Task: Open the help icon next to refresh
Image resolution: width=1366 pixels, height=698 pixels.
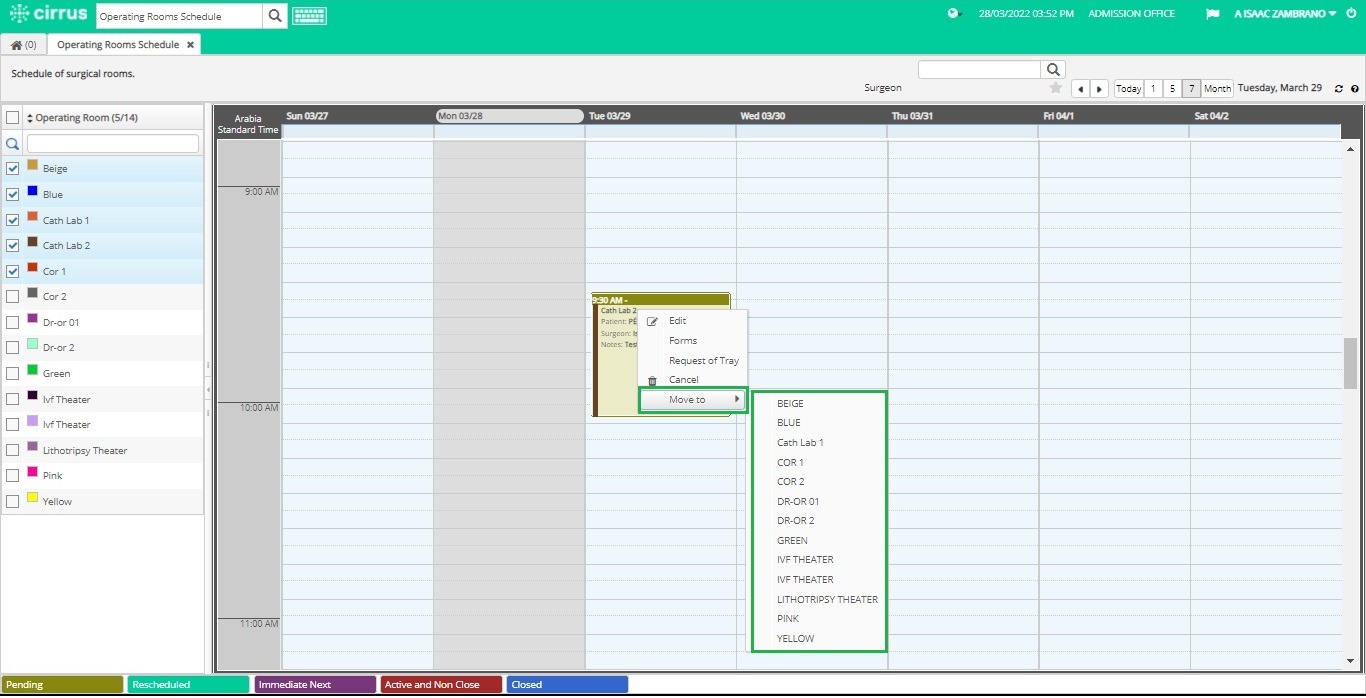Action: pyautogui.click(x=1355, y=88)
